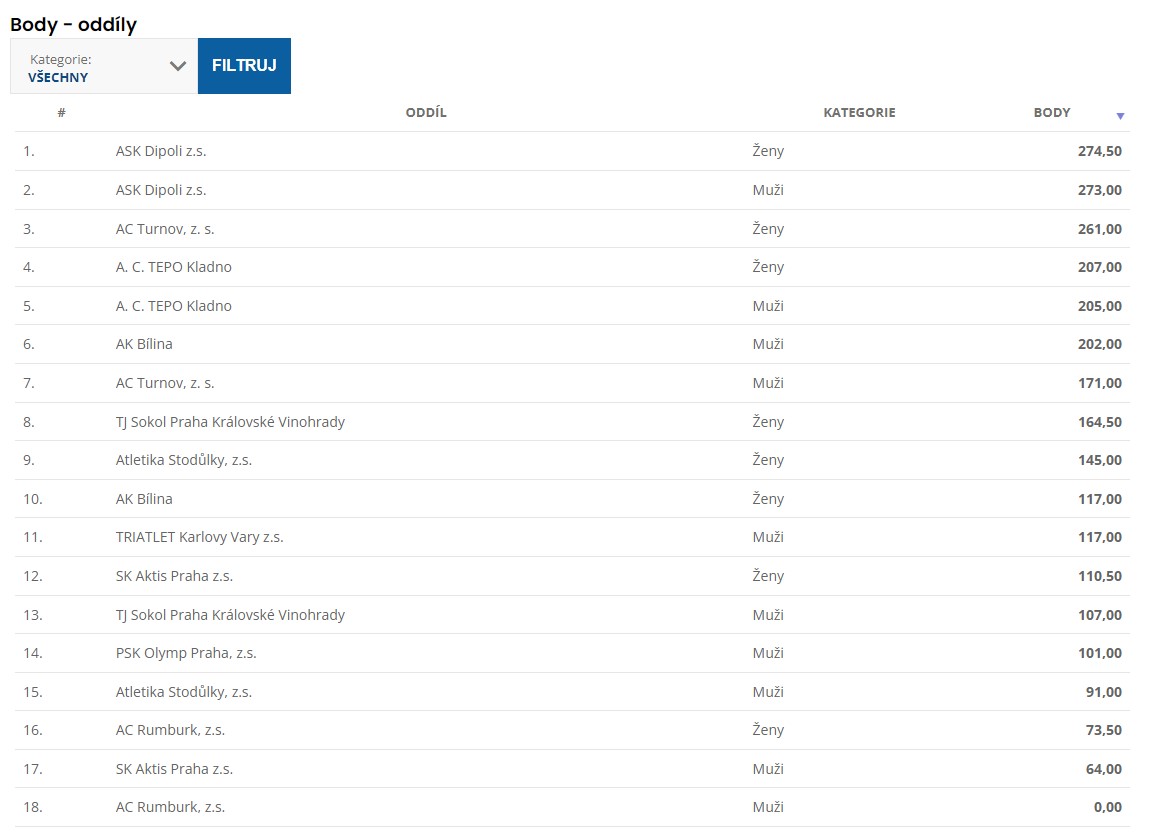This screenshot has height=839, width=1161.
Task: Select TJ Sokol Praha Královské Vinohrady row 13
Action: (x=230, y=615)
